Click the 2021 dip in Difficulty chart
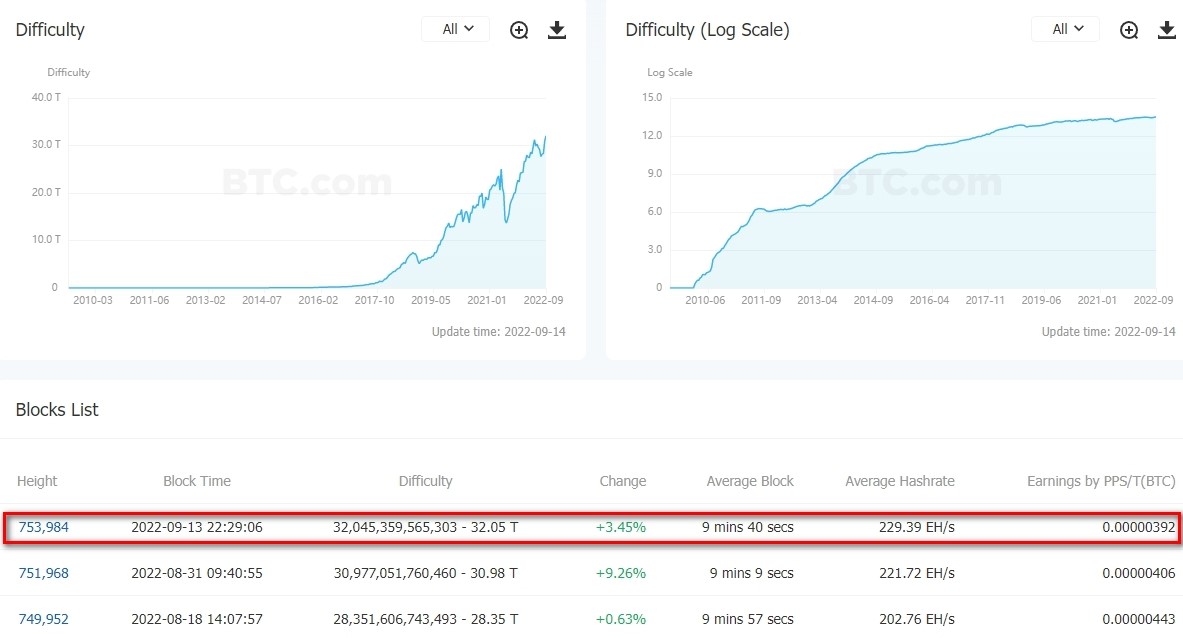 coord(506,221)
